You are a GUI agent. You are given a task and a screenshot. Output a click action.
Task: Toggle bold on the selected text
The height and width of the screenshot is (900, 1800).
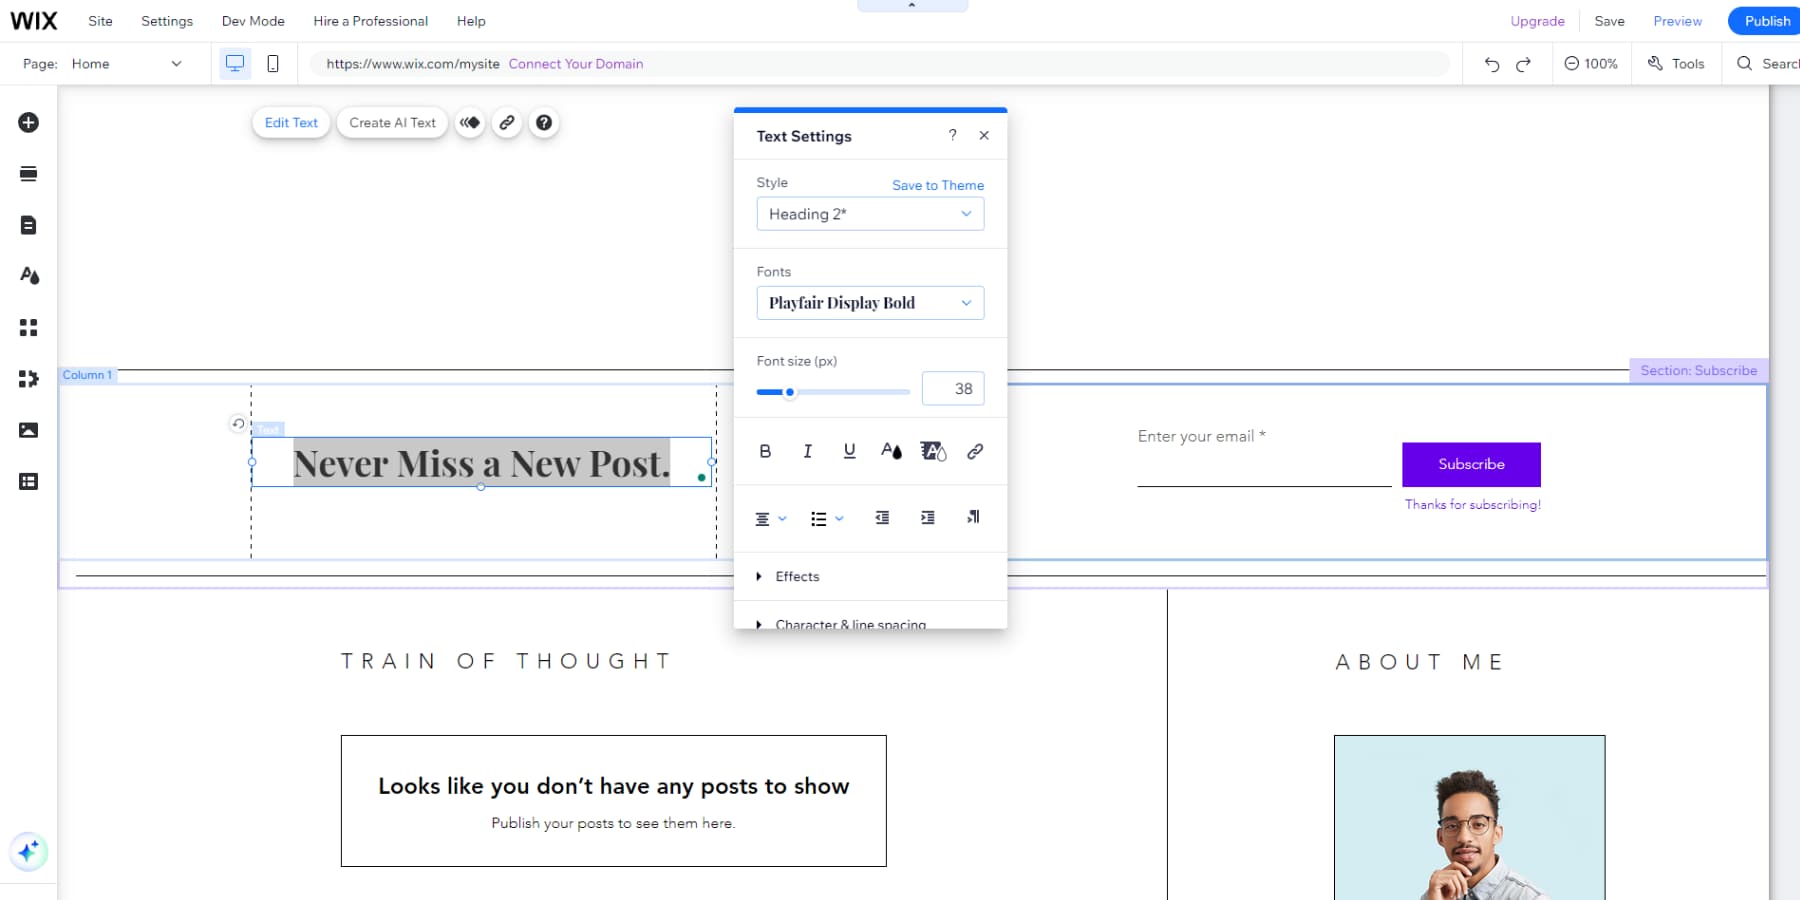(765, 451)
